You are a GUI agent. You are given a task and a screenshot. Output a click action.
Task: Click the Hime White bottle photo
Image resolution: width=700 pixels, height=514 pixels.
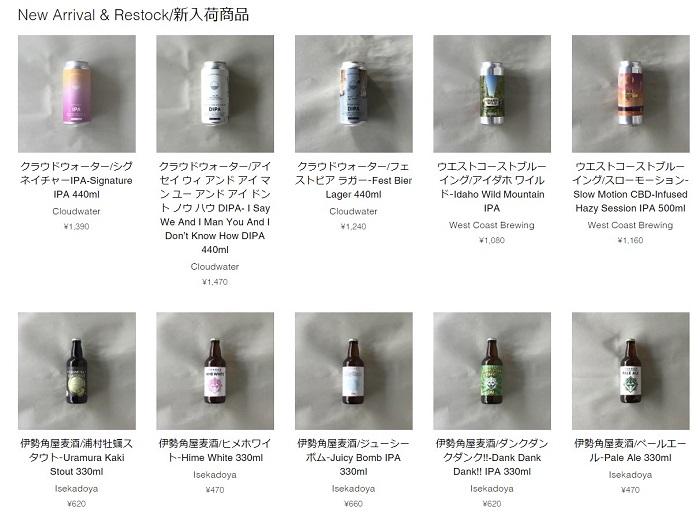215,371
